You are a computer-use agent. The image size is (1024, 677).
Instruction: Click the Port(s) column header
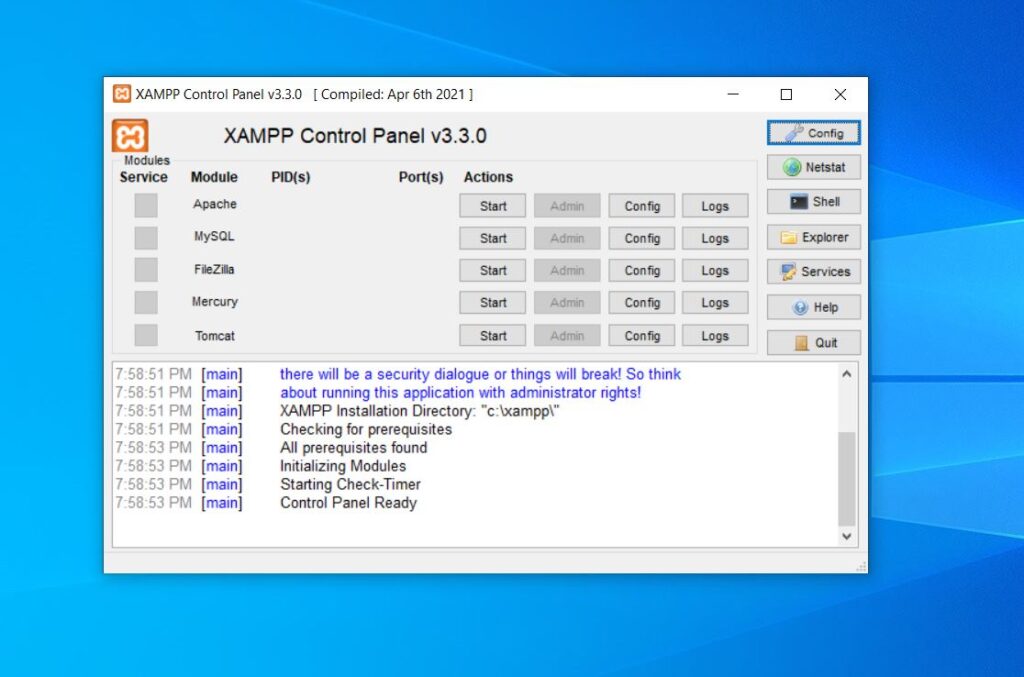[421, 177]
